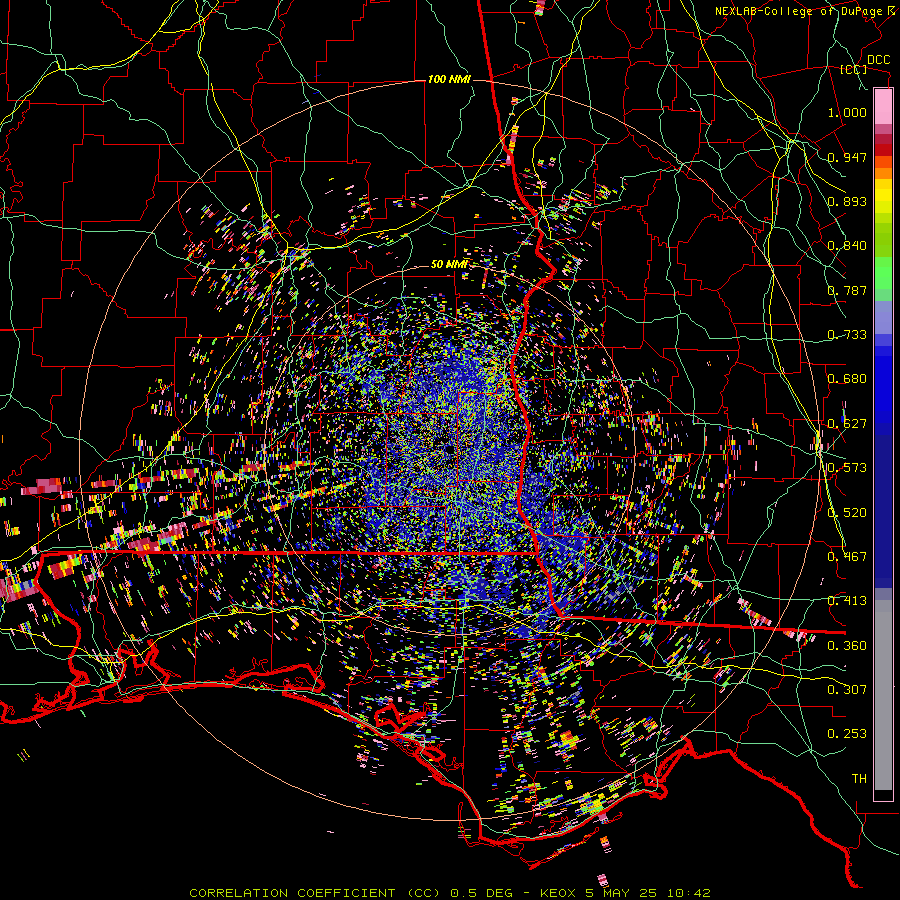Click the 1.000 scale value
The width and height of the screenshot is (900, 900).
(x=847, y=112)
